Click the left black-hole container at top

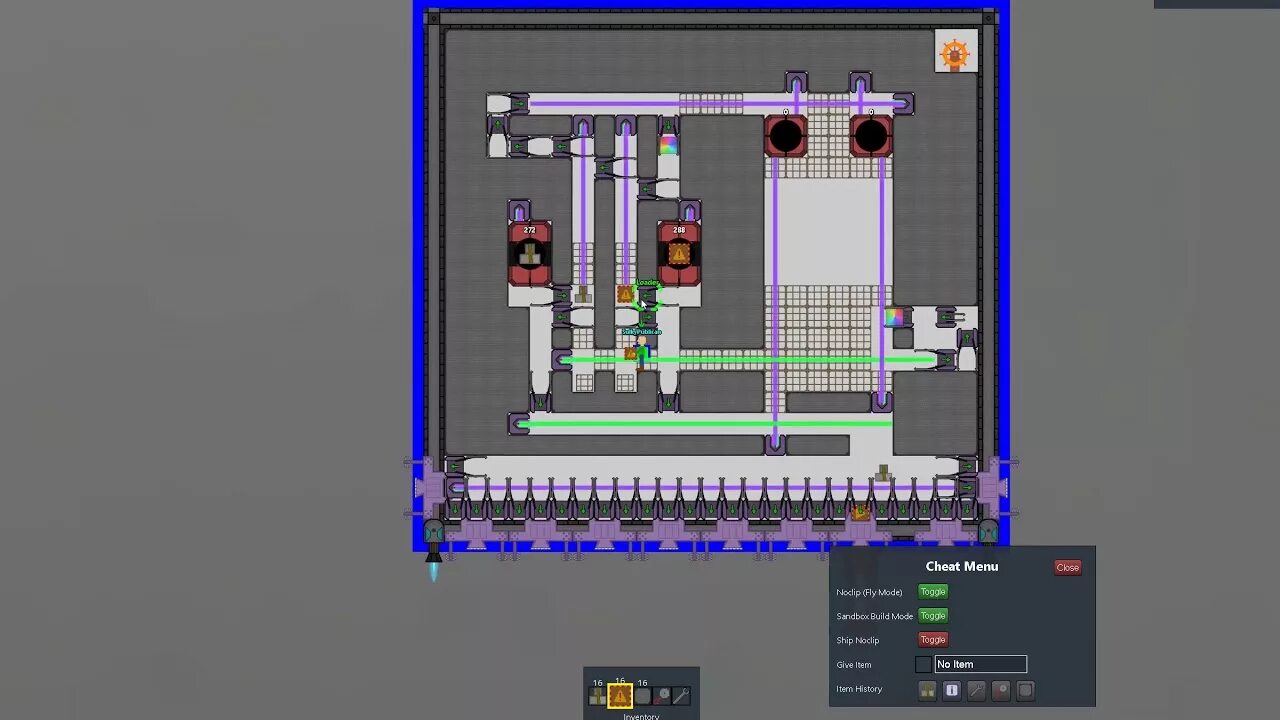coord(786,137)
